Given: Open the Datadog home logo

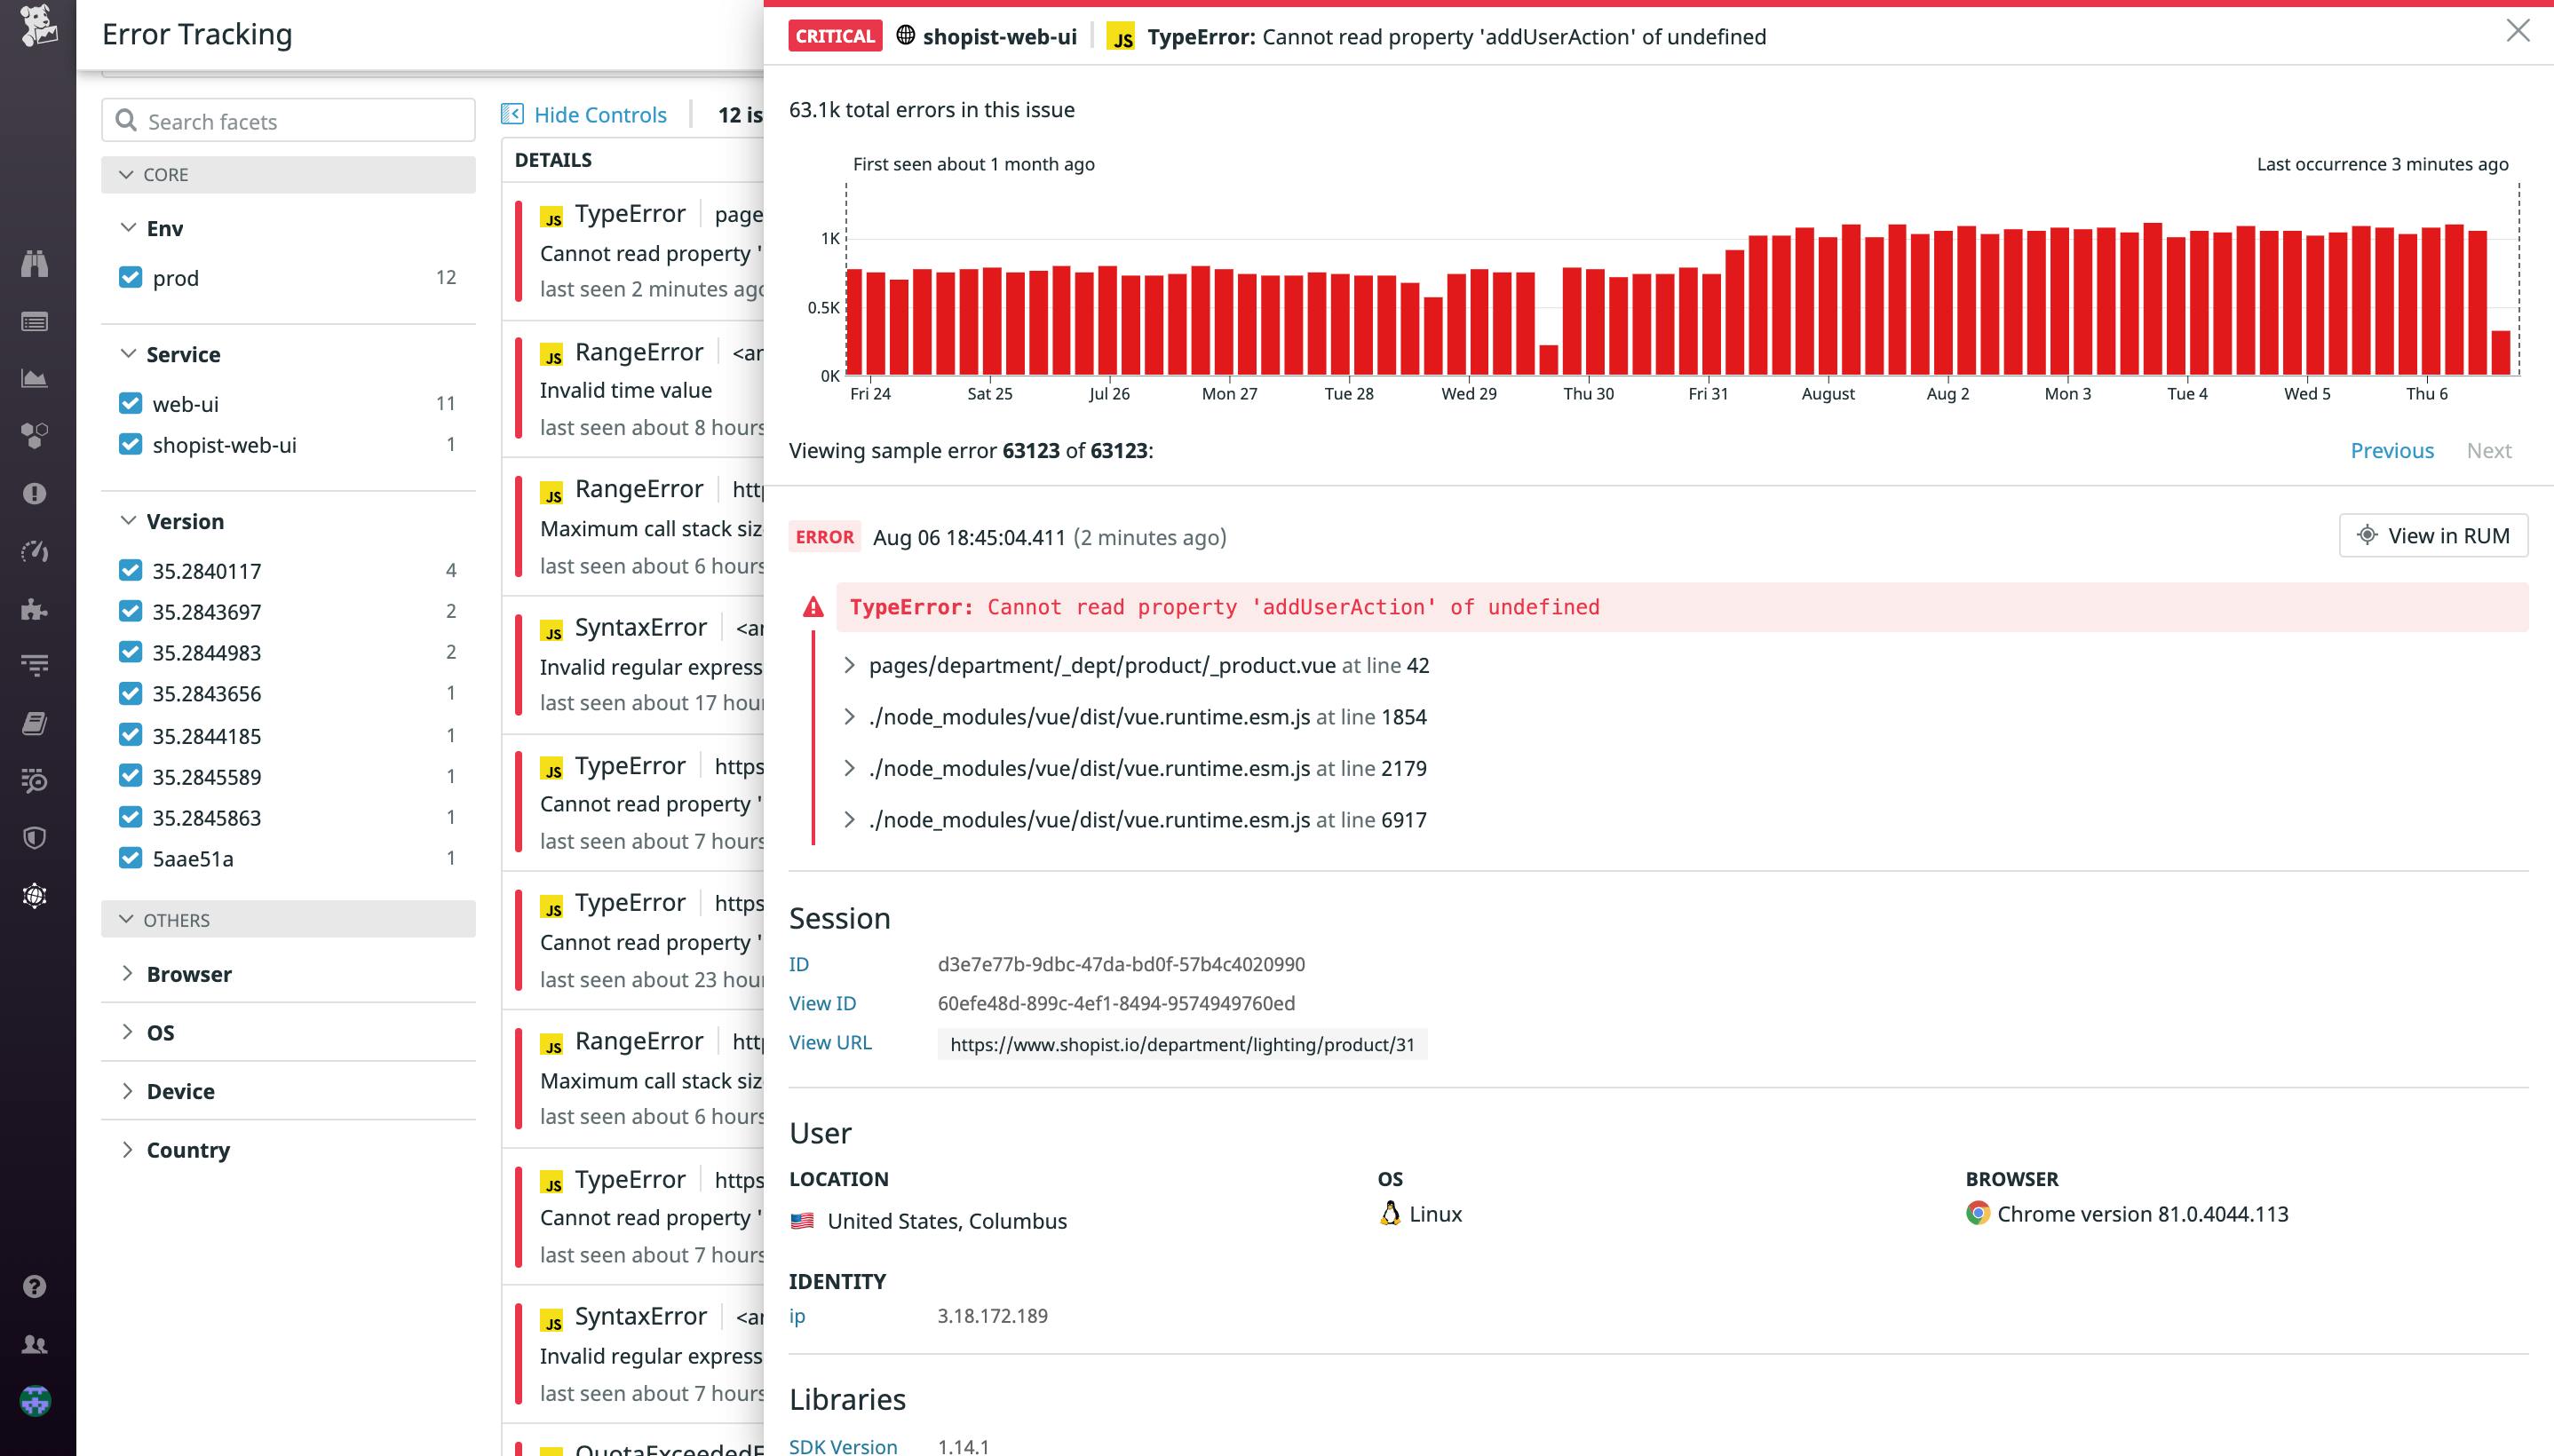Looking at the screenshot, I should coord(37,25).
